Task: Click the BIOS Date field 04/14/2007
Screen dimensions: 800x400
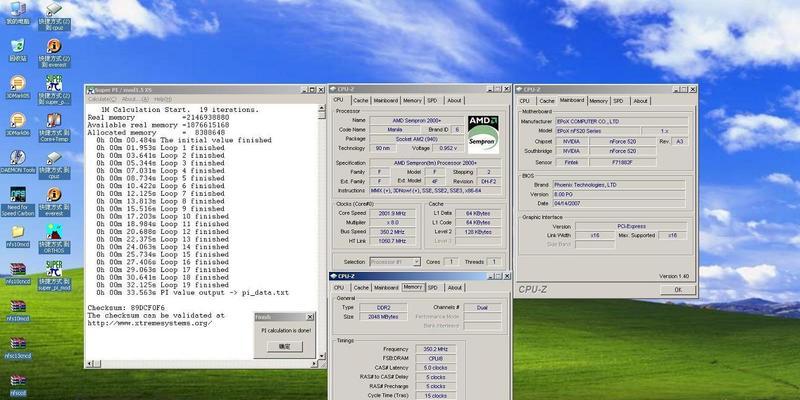Action: [x=619, y=203]
